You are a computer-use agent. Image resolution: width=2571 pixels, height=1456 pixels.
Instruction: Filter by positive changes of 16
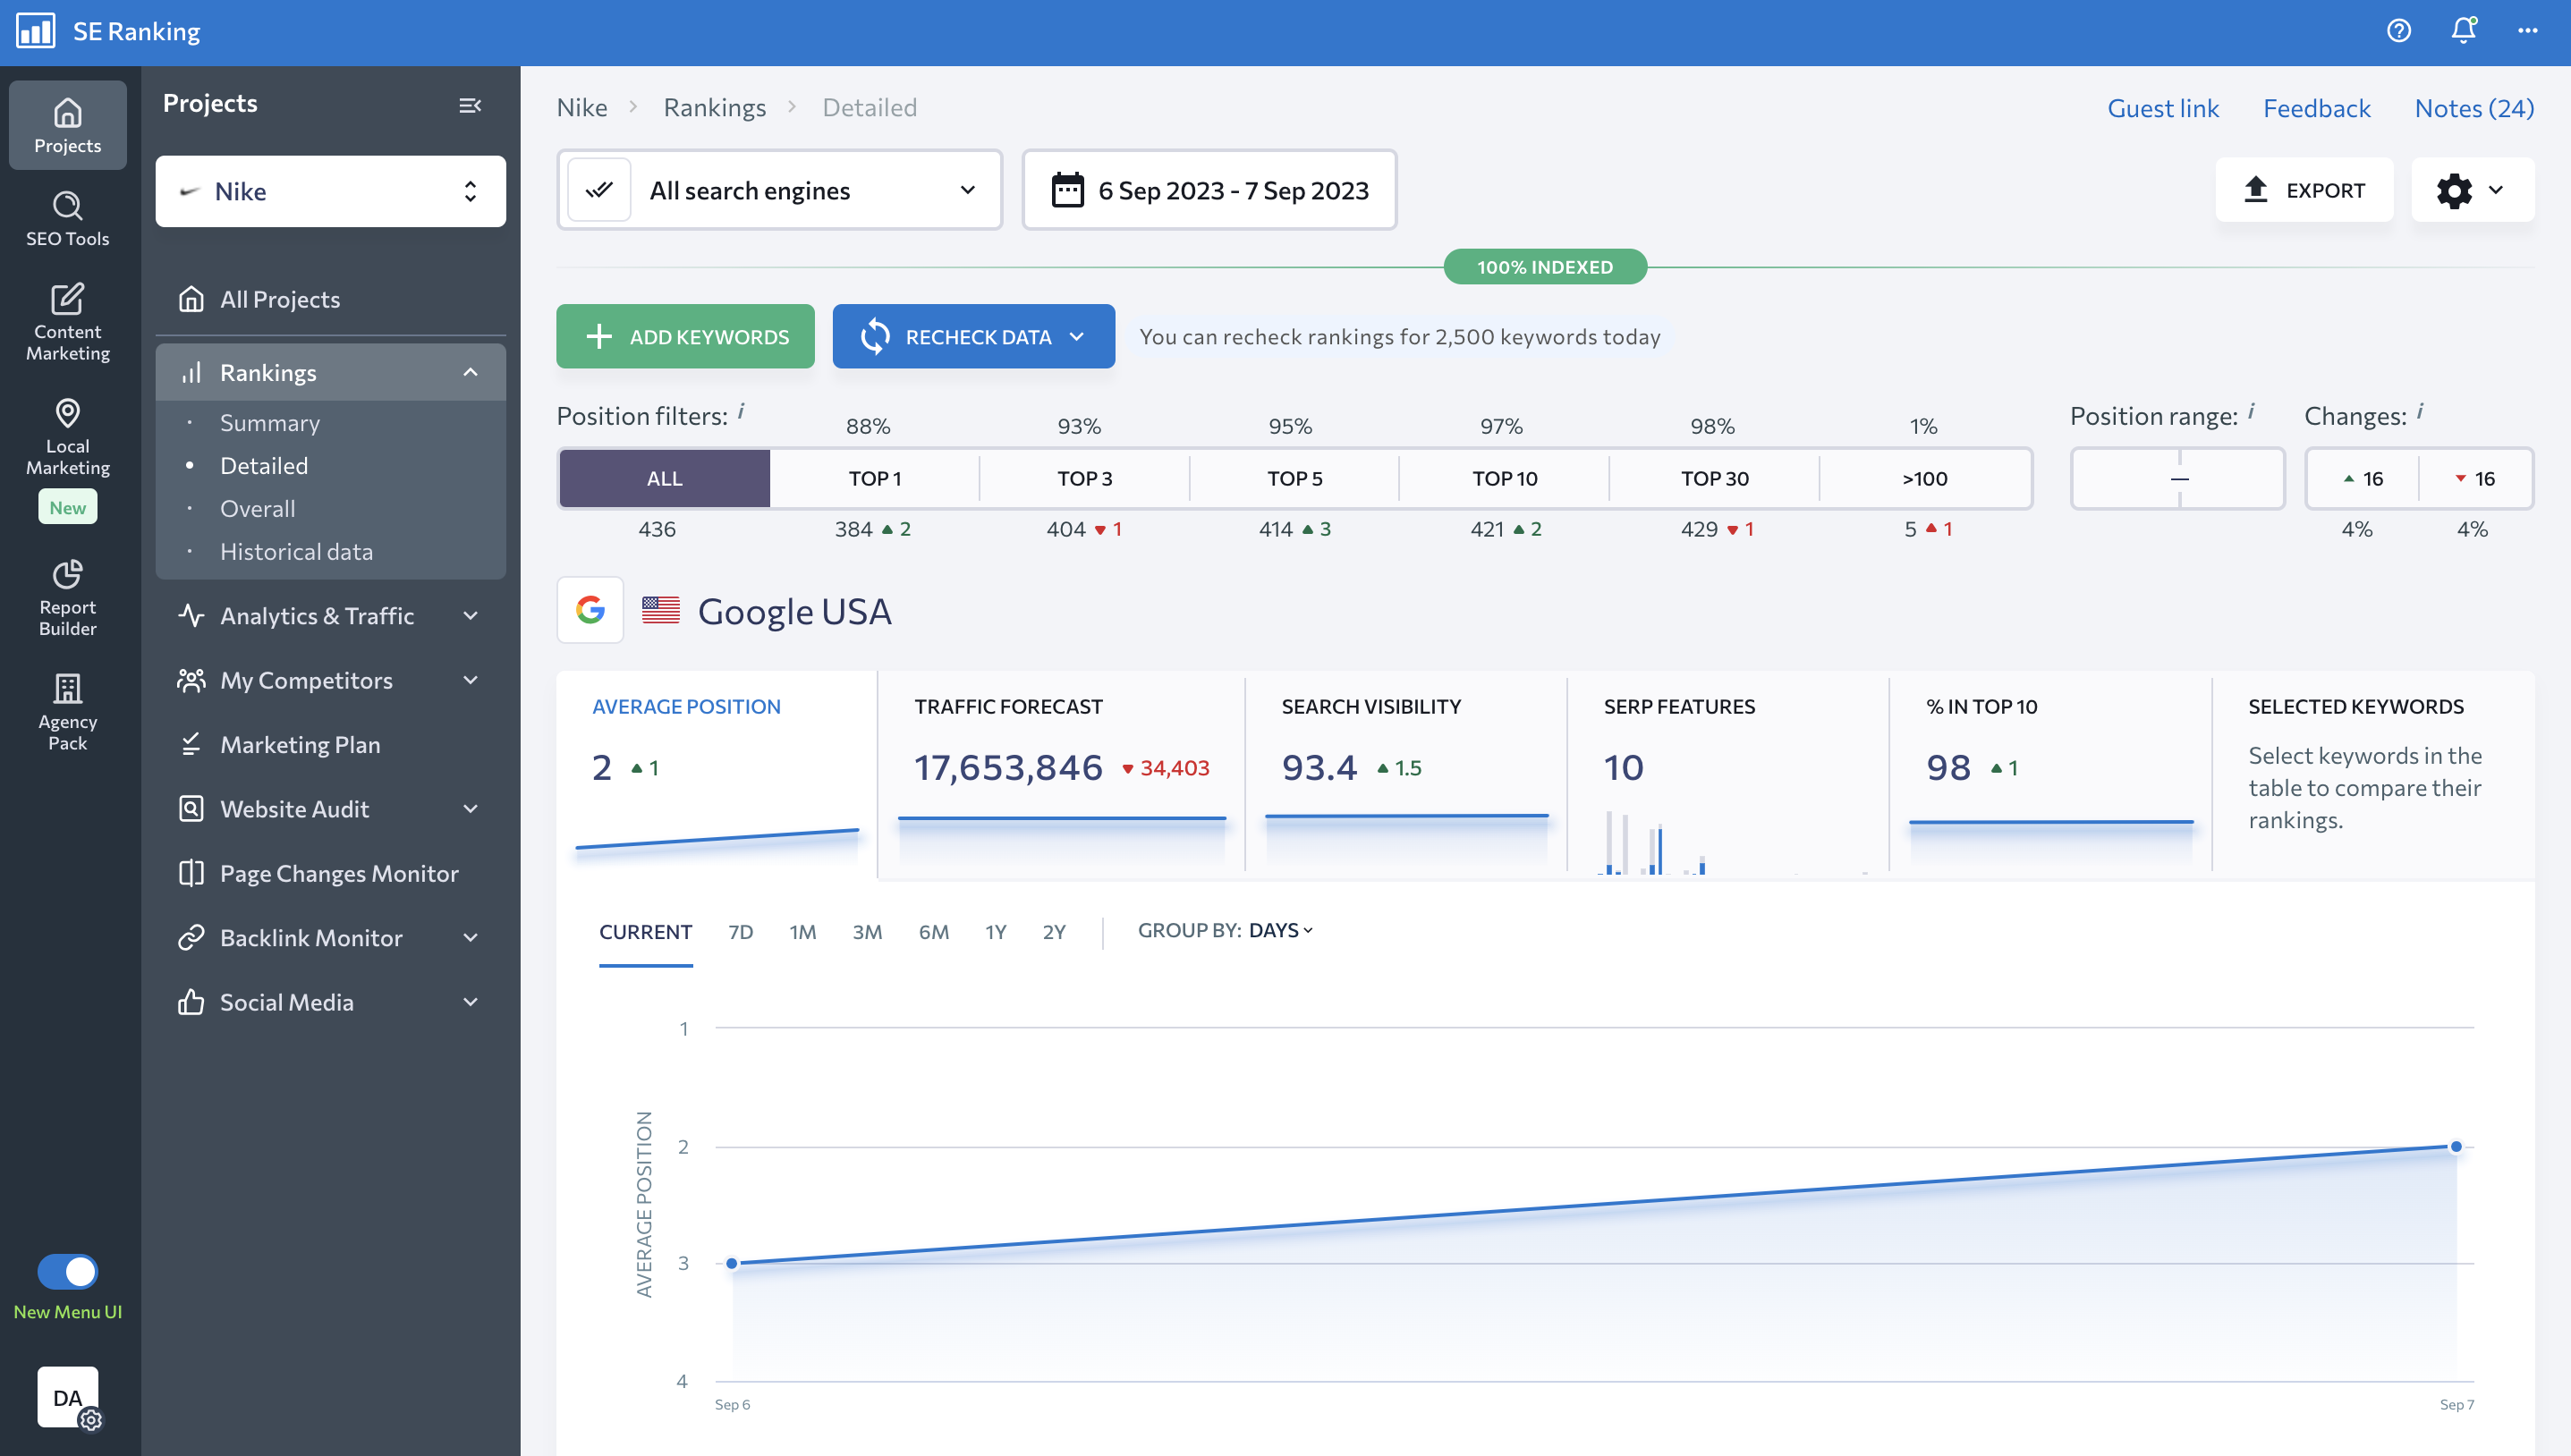tap(2363, 478)
